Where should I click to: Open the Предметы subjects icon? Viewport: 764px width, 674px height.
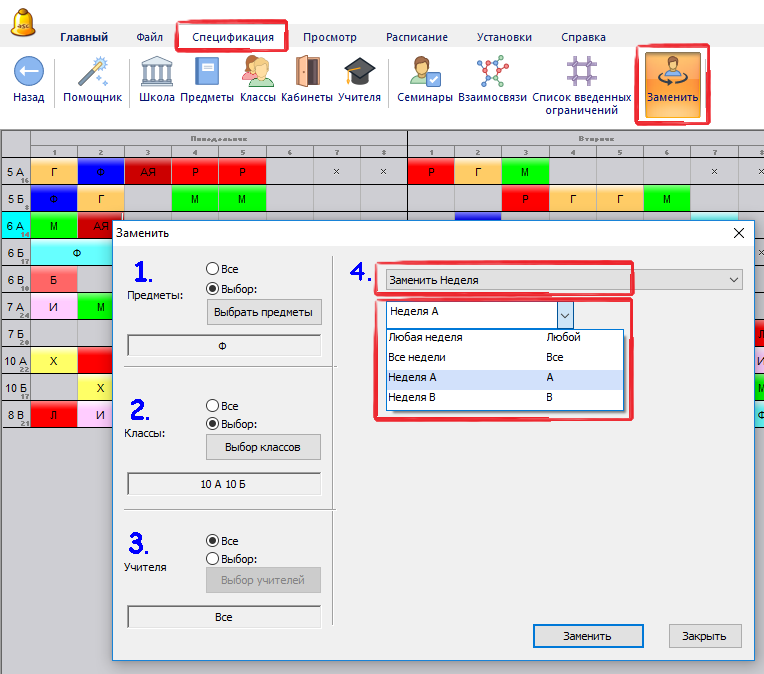tap(207, 72)
